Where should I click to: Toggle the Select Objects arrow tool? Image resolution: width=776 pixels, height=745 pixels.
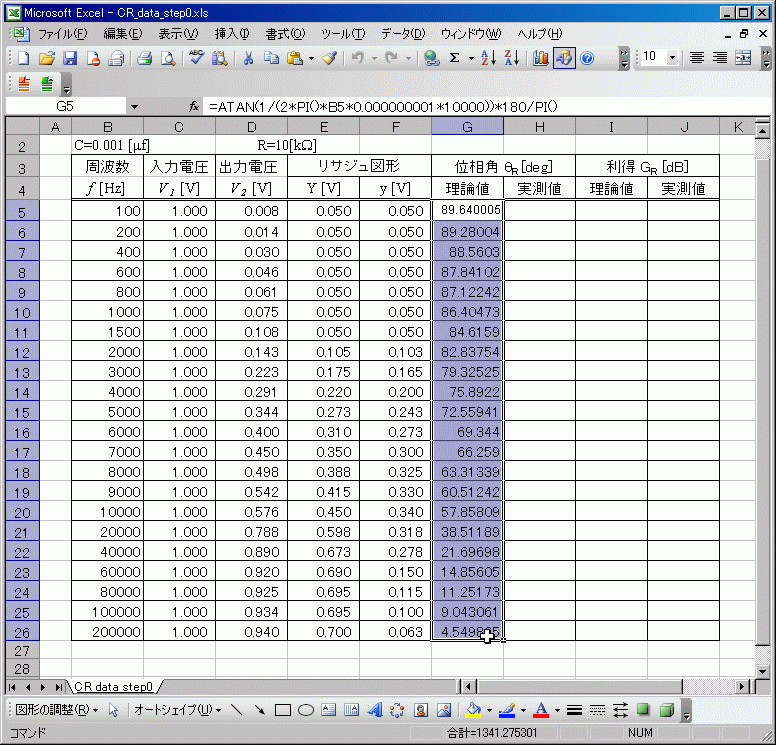coord(113,710)
